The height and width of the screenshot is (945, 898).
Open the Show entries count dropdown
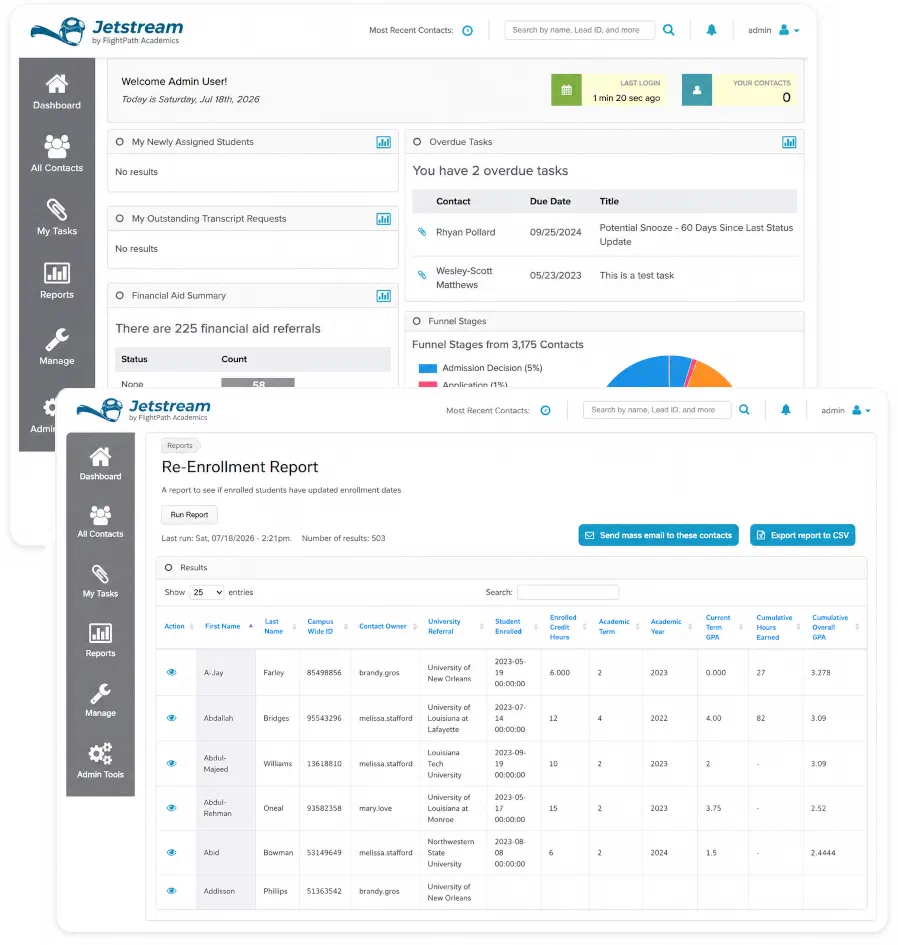207,592
